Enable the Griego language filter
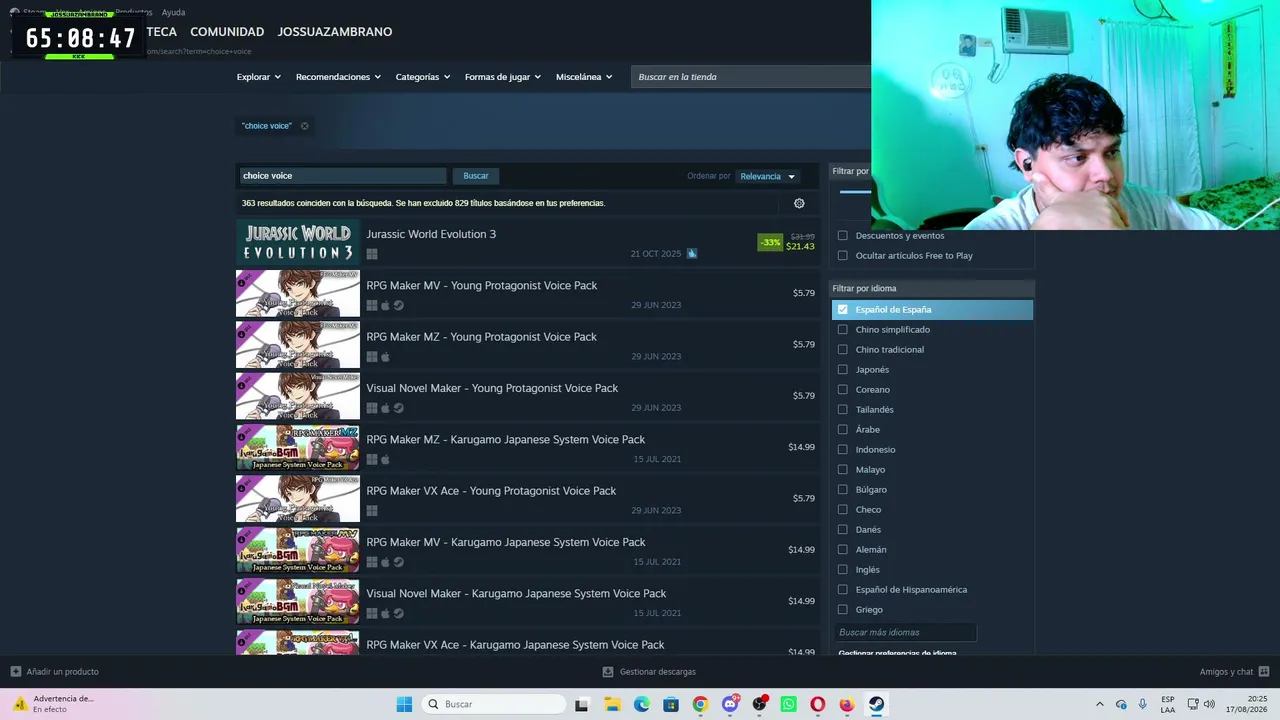 point(842,610)
